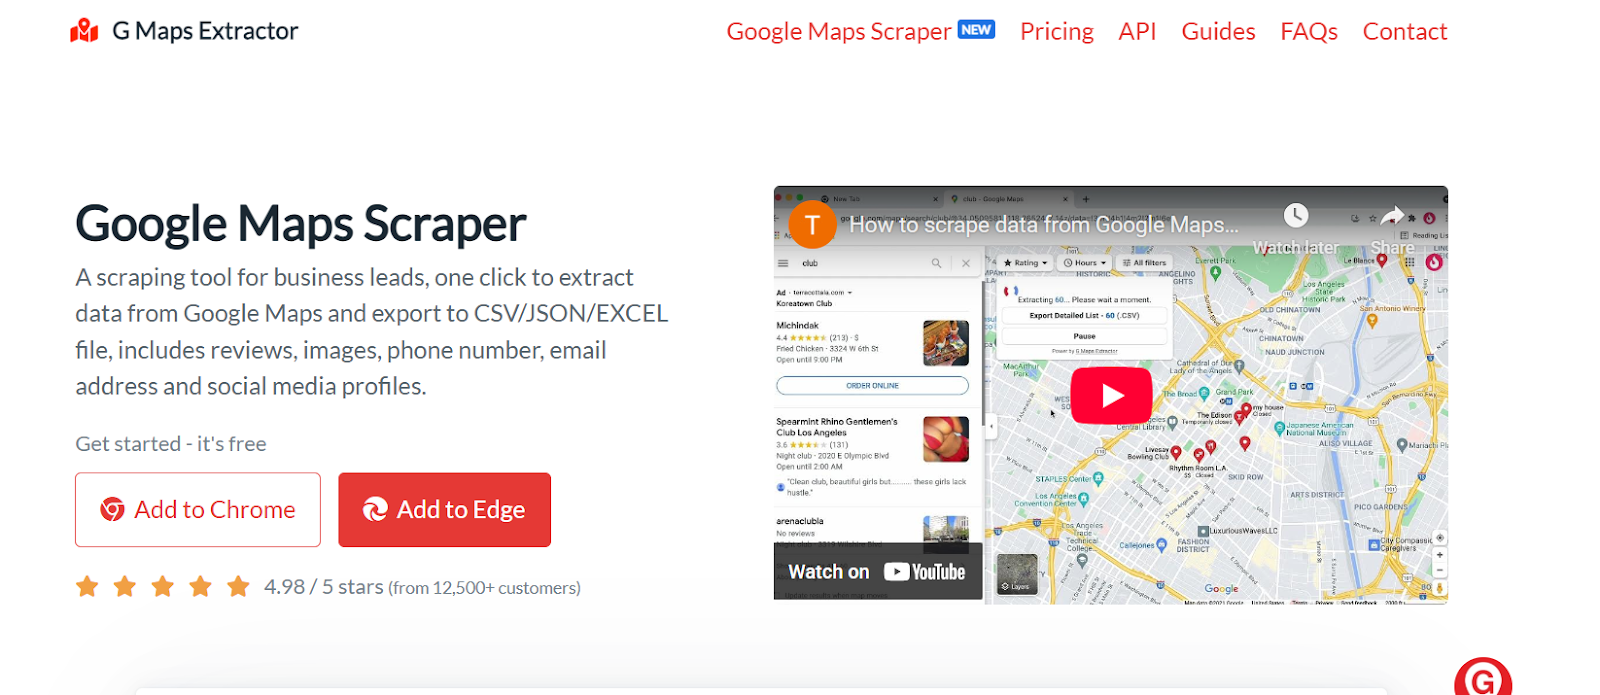Play the video with the red YouTube button

(1111, 396)
